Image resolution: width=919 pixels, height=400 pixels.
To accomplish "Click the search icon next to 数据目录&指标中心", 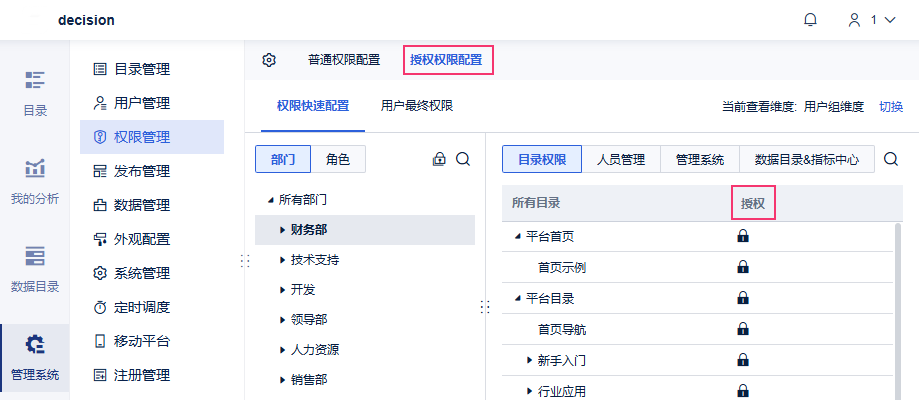I will coord(891,159).
